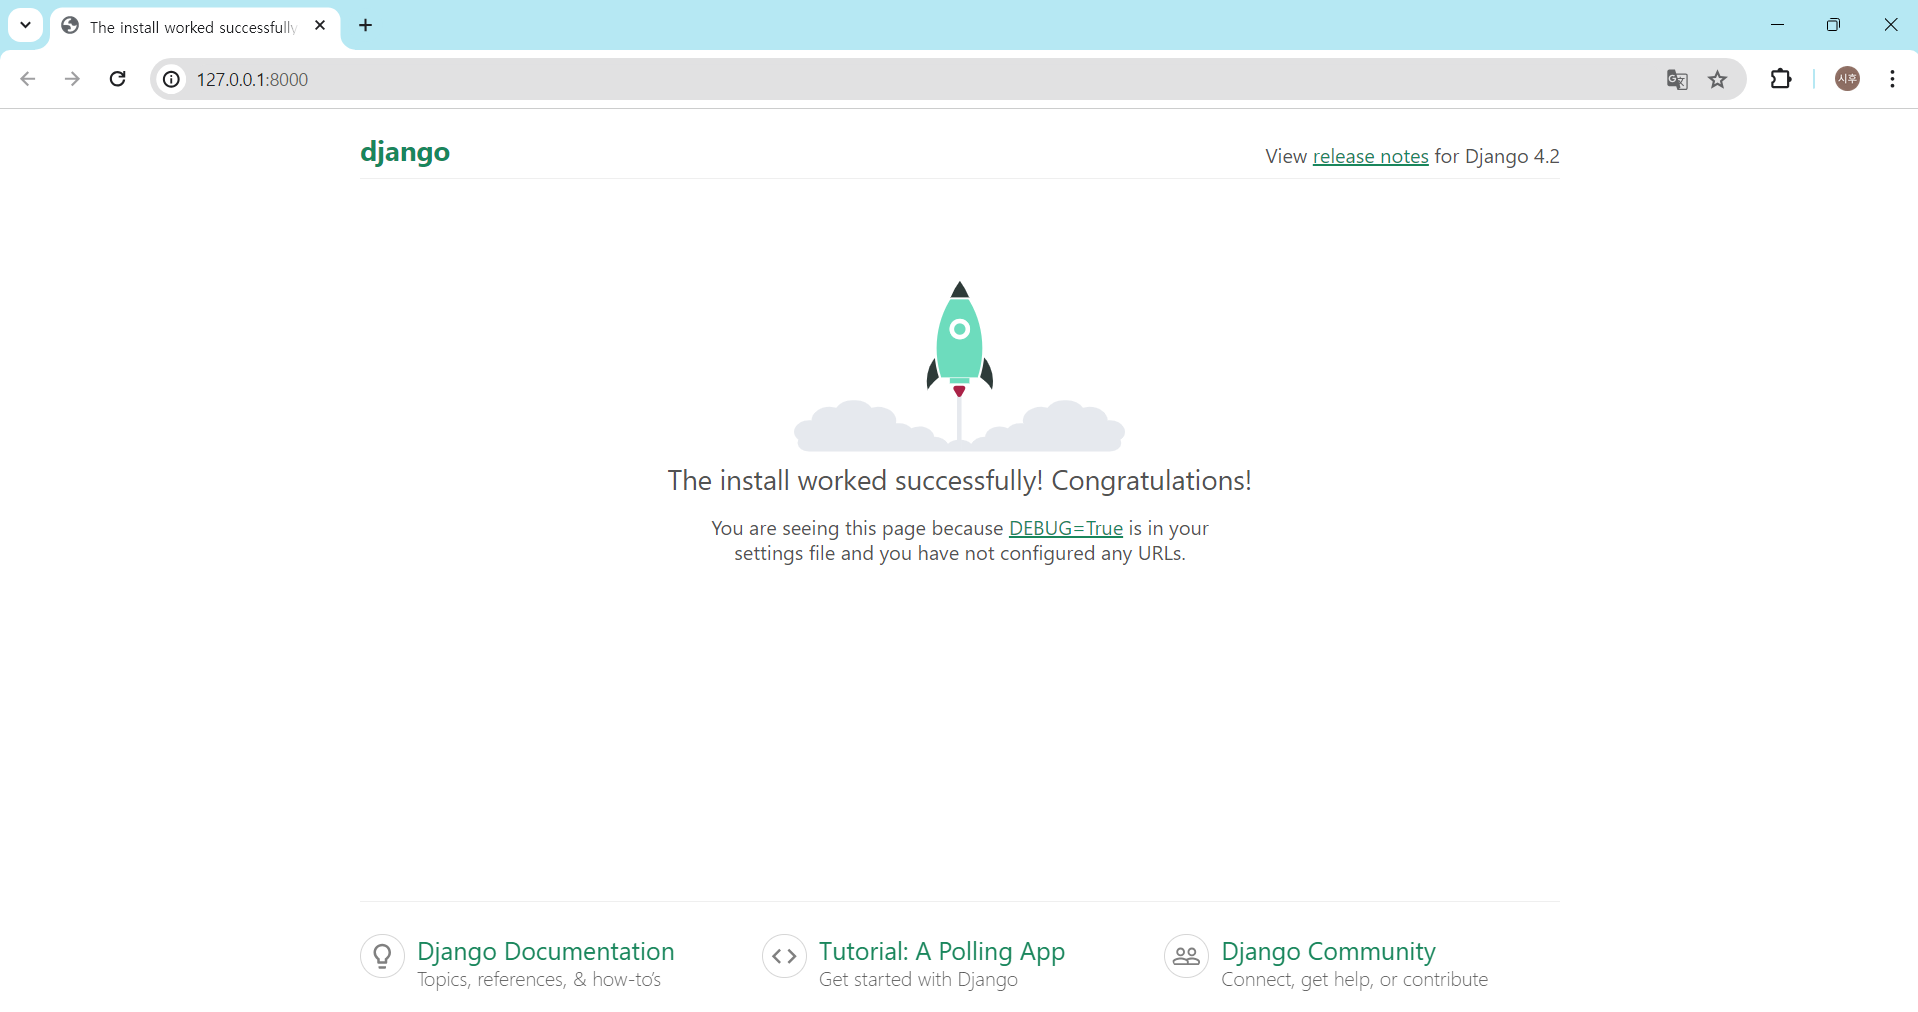This screenshot has height=1012, width=1918.
Task: Click 'Get started with Django' text
Action: click(918, 980)
